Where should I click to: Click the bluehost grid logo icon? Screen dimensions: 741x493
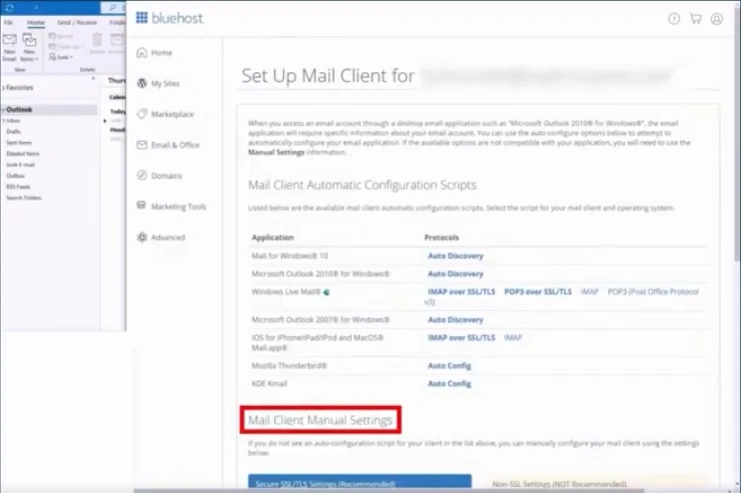tap(141, 17)
